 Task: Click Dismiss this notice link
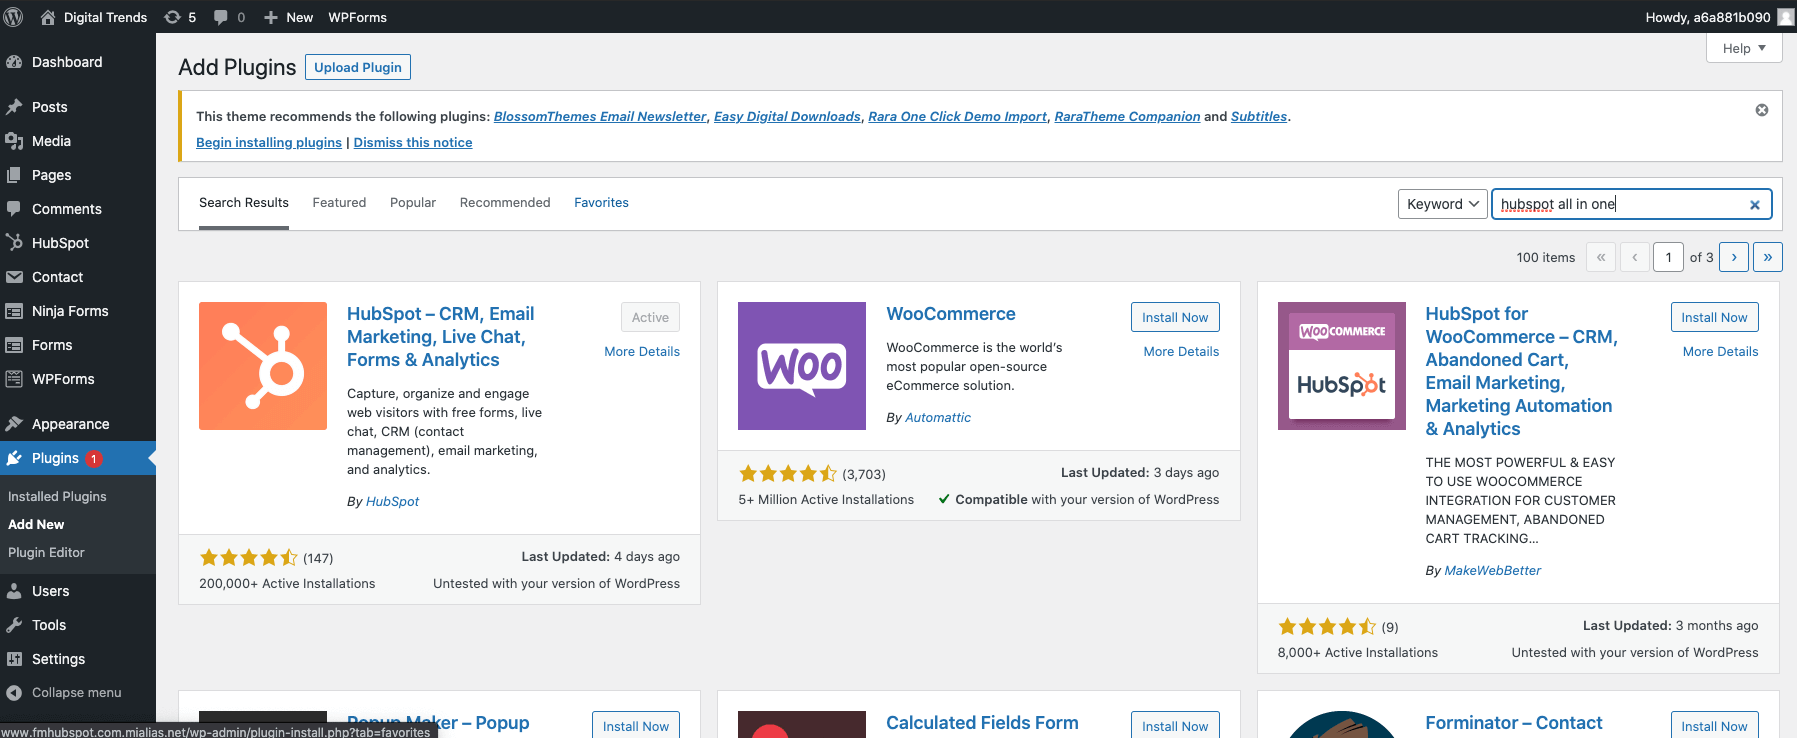[413, 143]
